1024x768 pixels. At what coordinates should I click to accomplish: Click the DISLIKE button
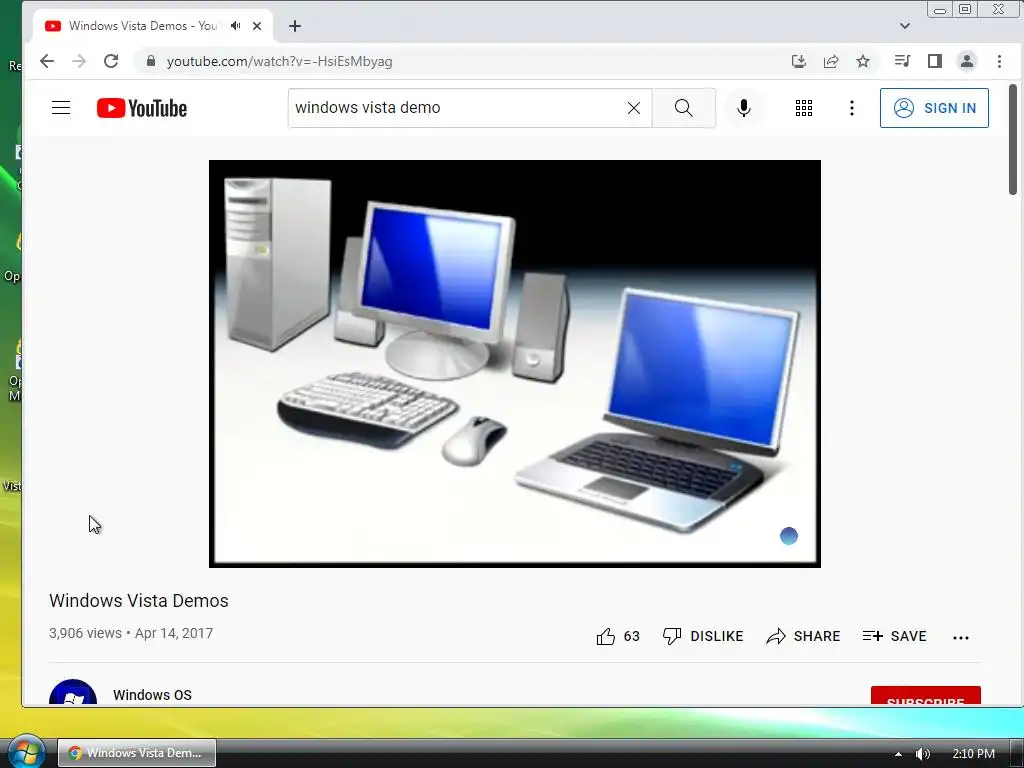(x=703, y=636)
